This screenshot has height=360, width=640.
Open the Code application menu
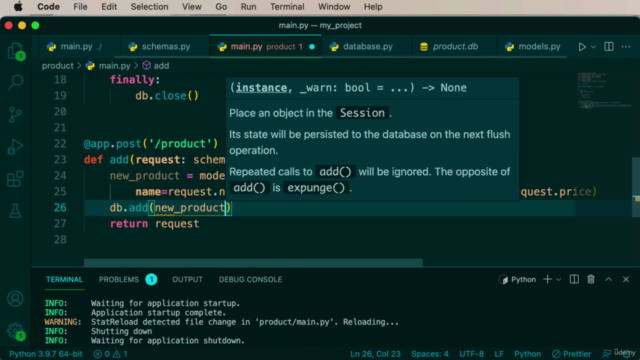pyautogui.click(x=48, y=7)
